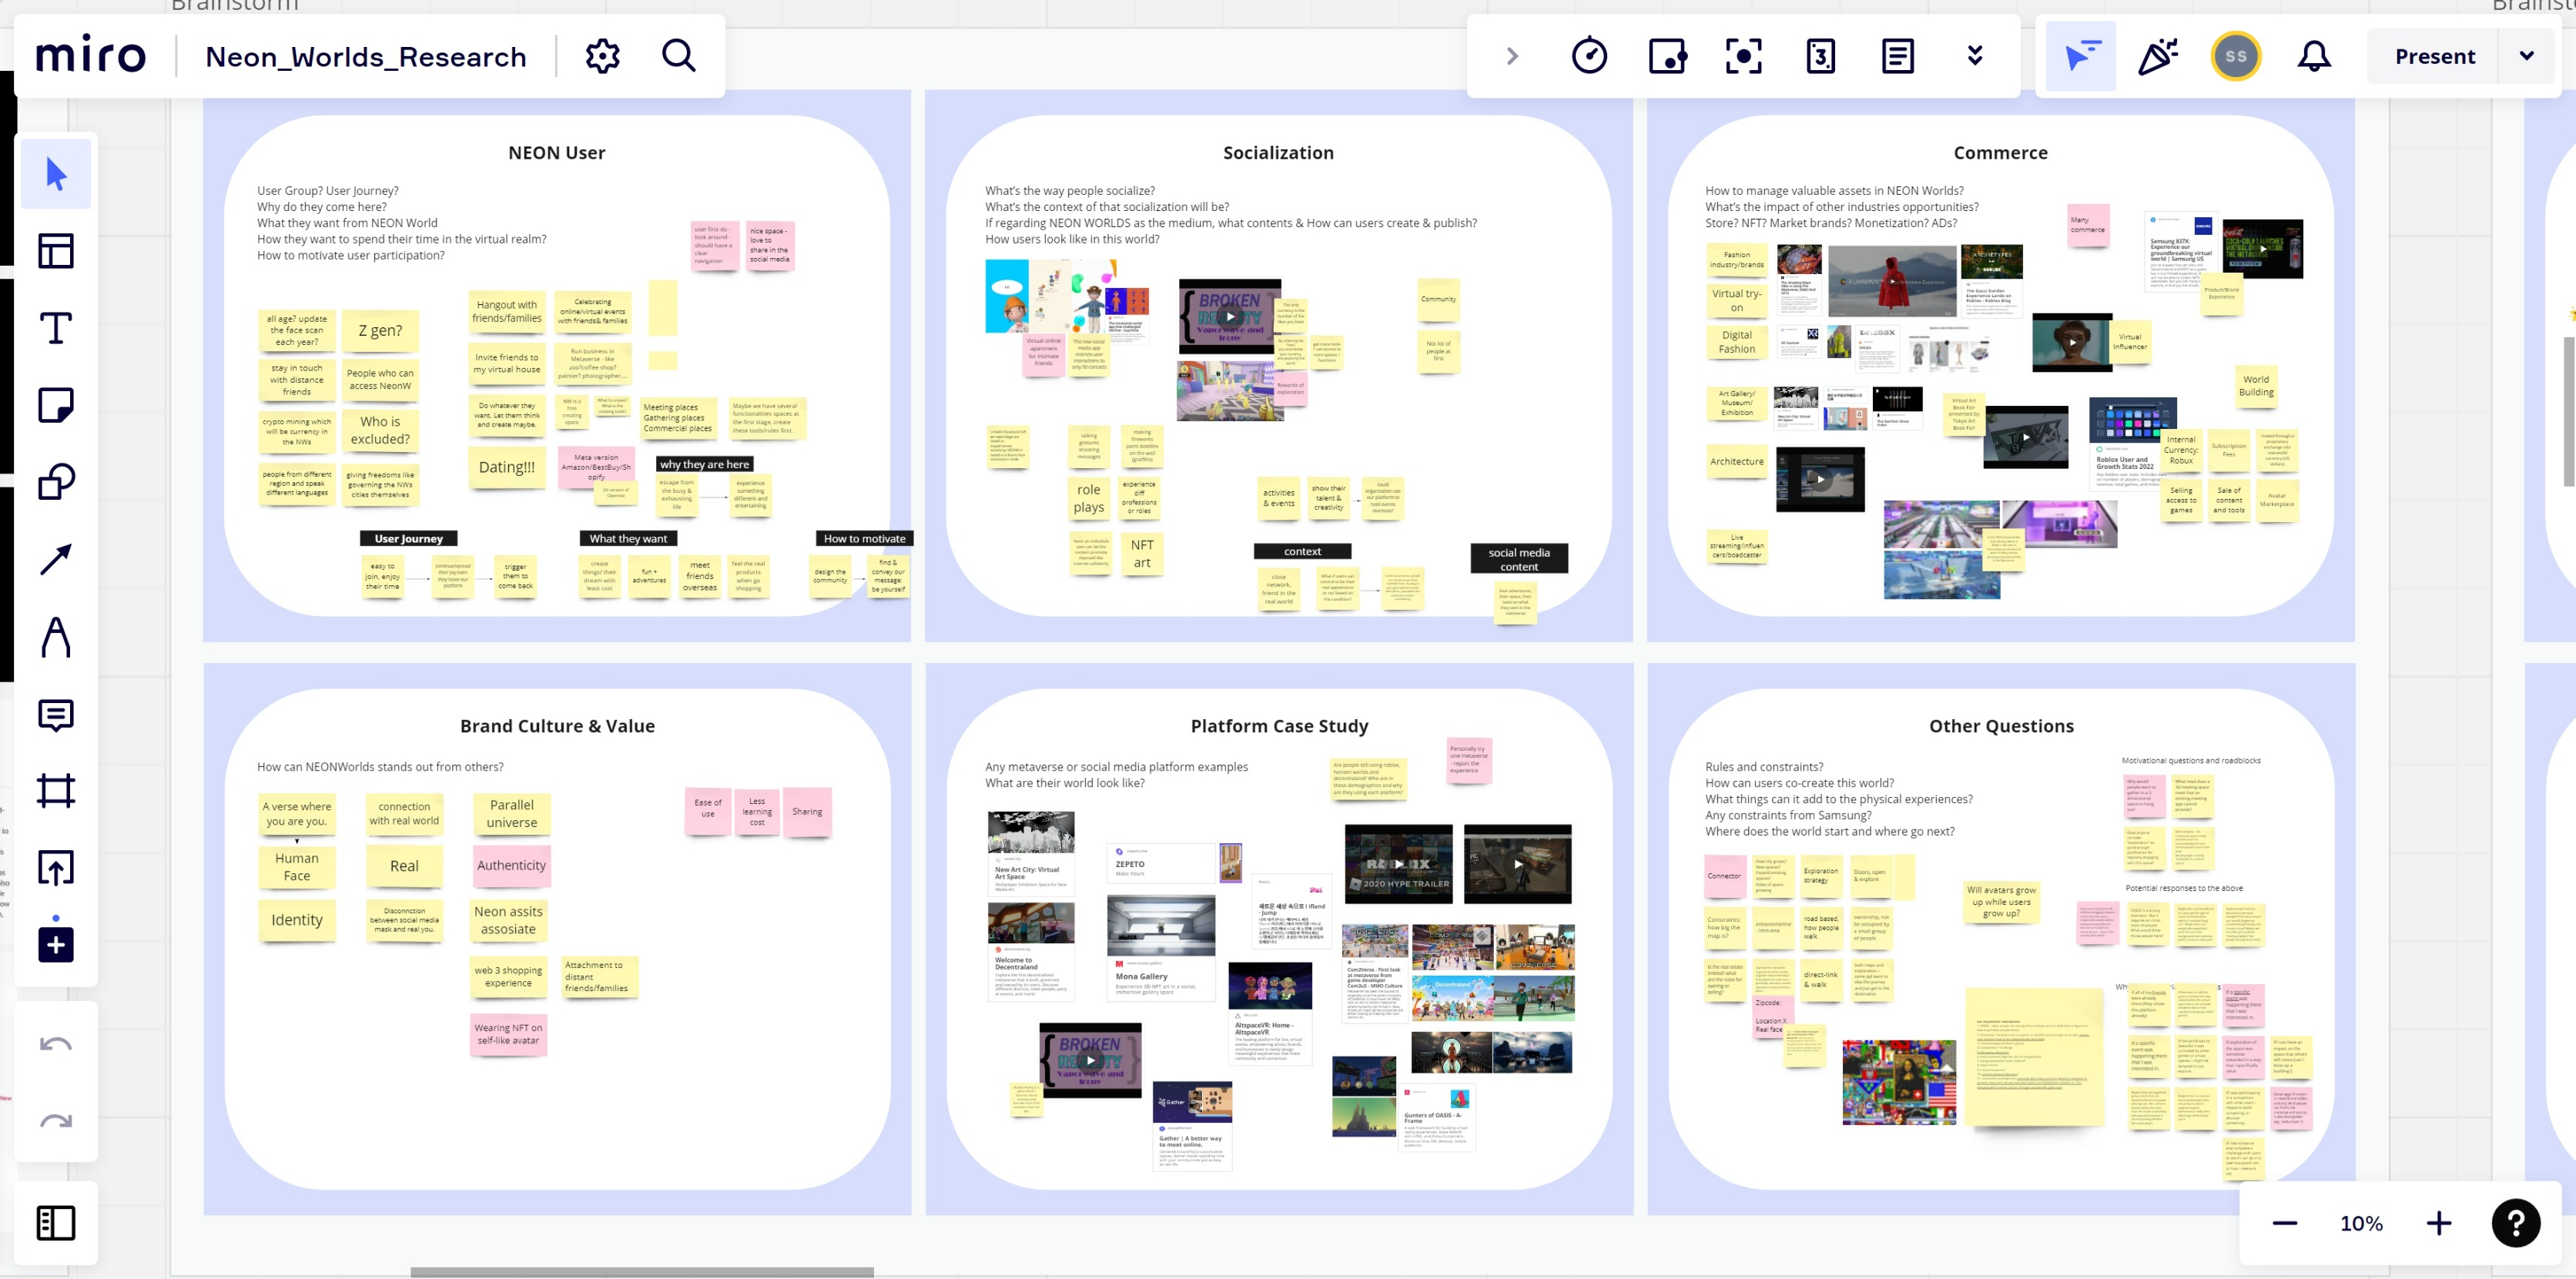The width and height of the screenshot is (2576, 1279).
Task: Expand the Present options dropdown arrow
Action: click(x=2526, y=56)
